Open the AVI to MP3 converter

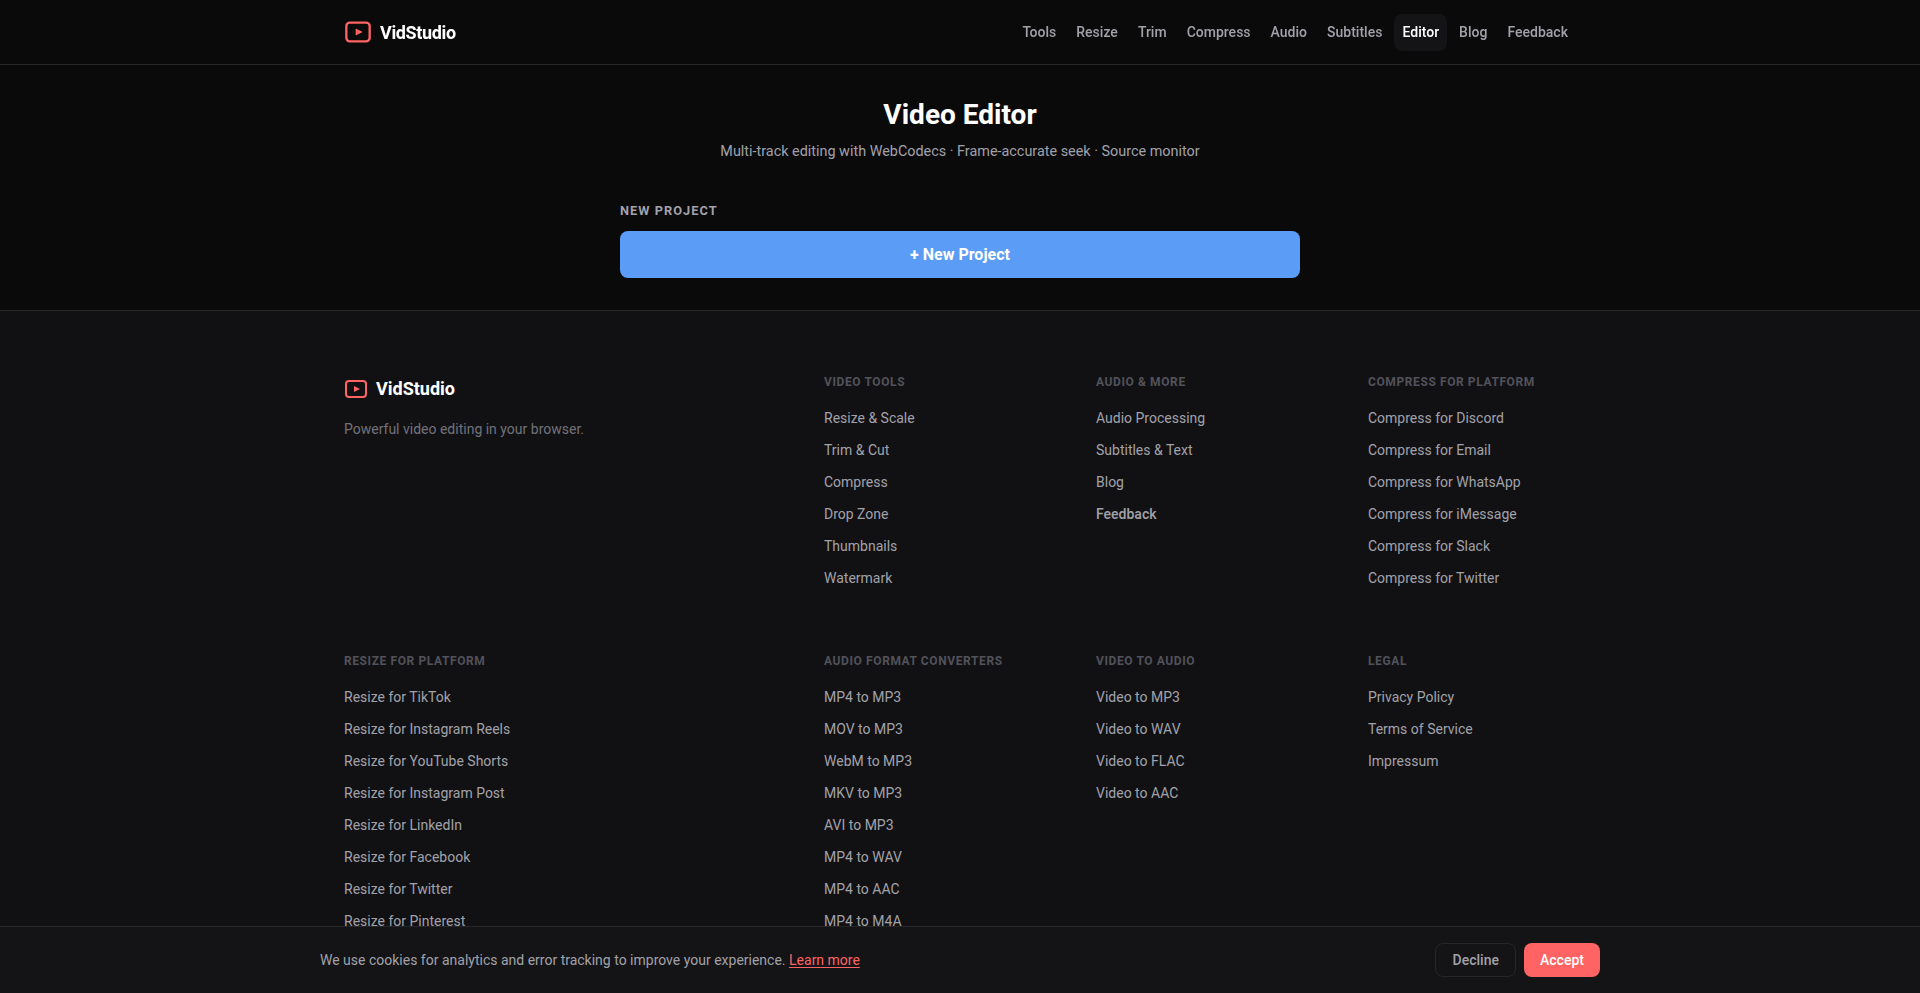(859, 825)
